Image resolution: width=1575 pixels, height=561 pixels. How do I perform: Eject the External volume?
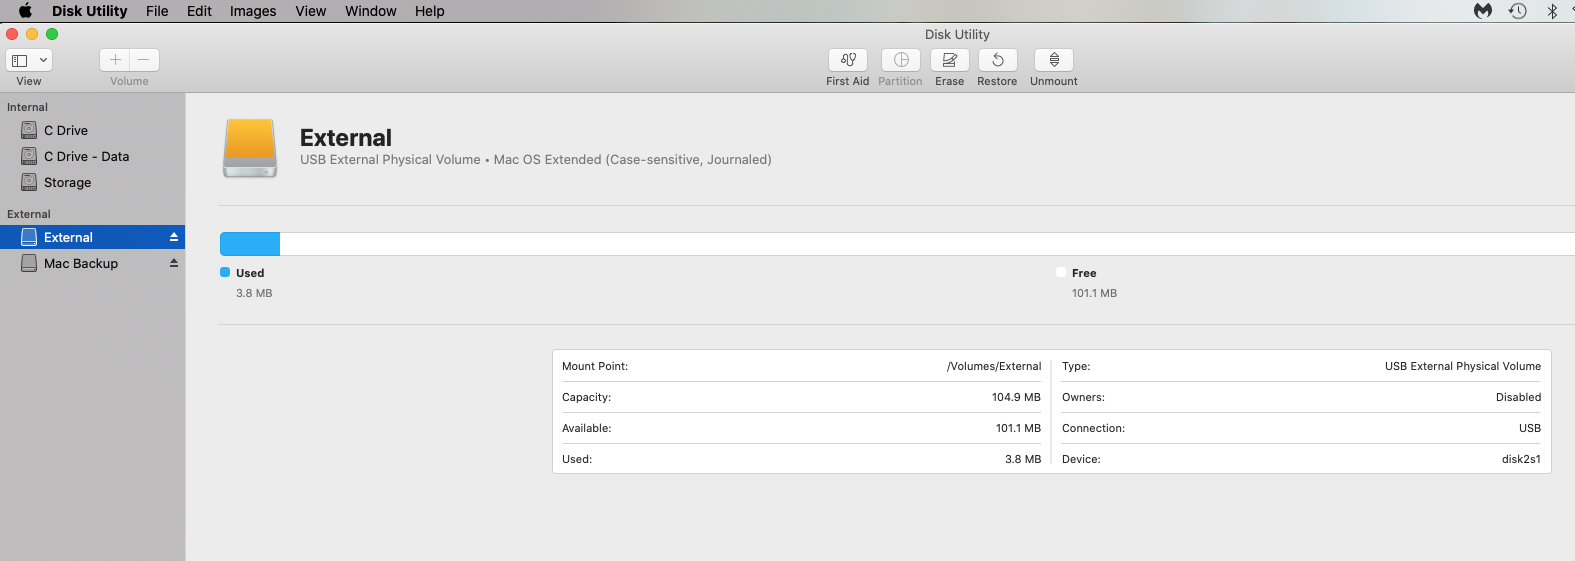(173, 237)
